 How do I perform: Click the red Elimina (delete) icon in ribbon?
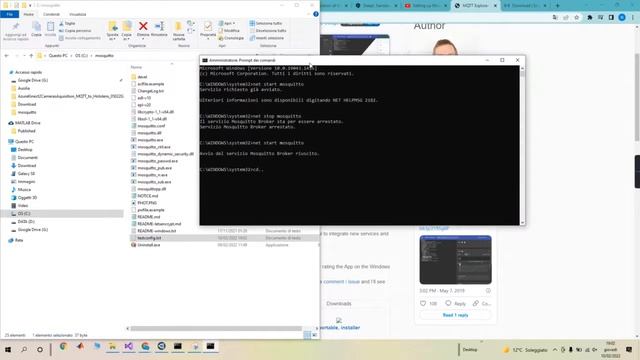[x=143, y=27]
